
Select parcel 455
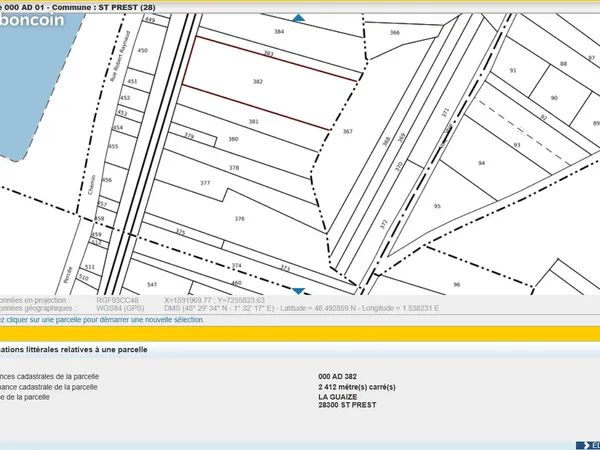[x=113, y=147]
